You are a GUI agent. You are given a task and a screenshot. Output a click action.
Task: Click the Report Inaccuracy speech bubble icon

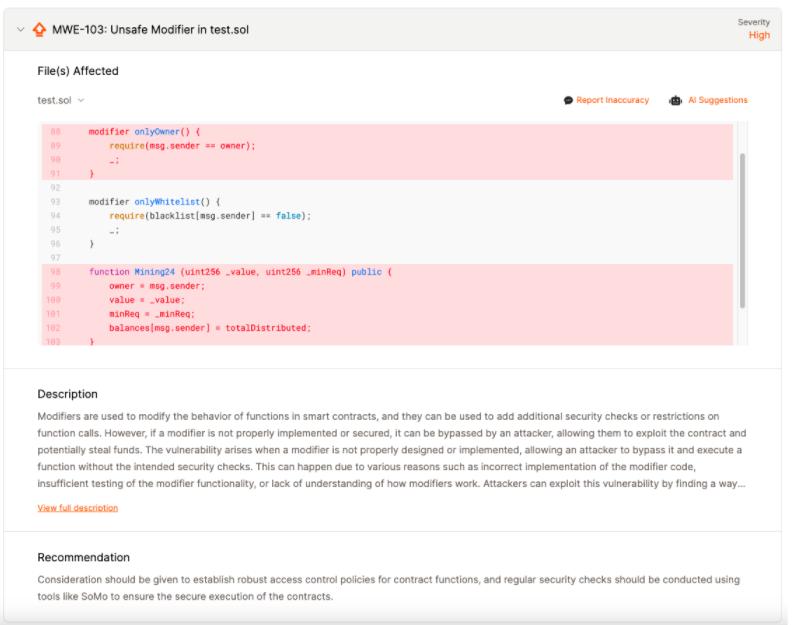pos(568,100)
